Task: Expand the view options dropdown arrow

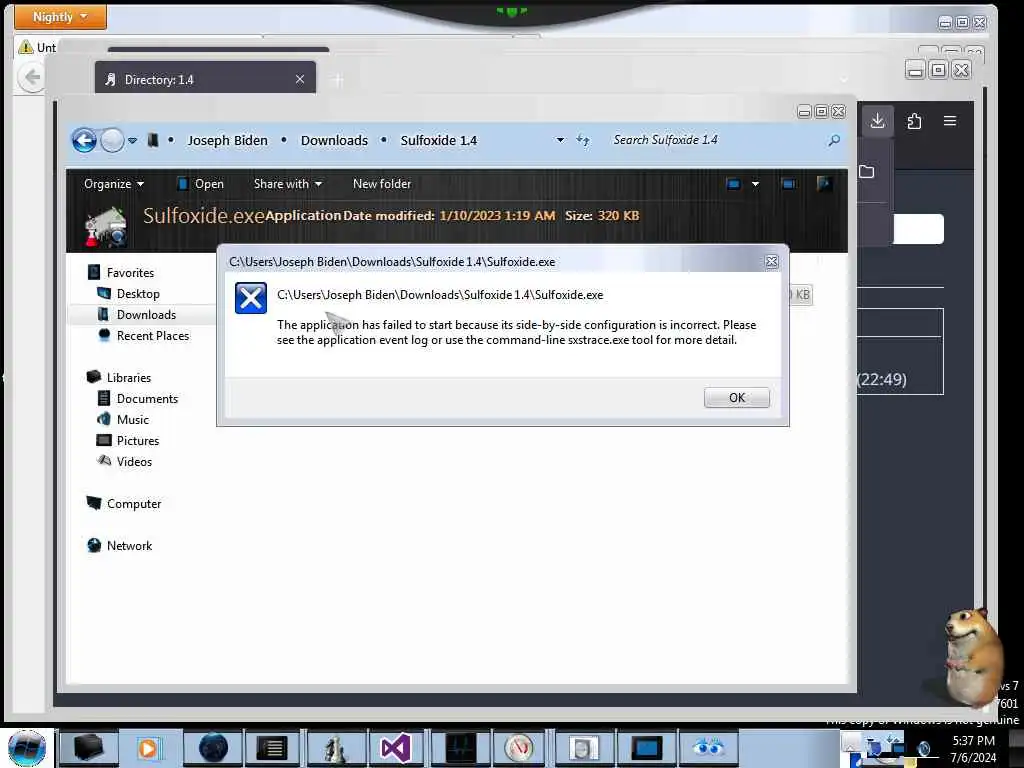Action: click(x=755, y=184)
